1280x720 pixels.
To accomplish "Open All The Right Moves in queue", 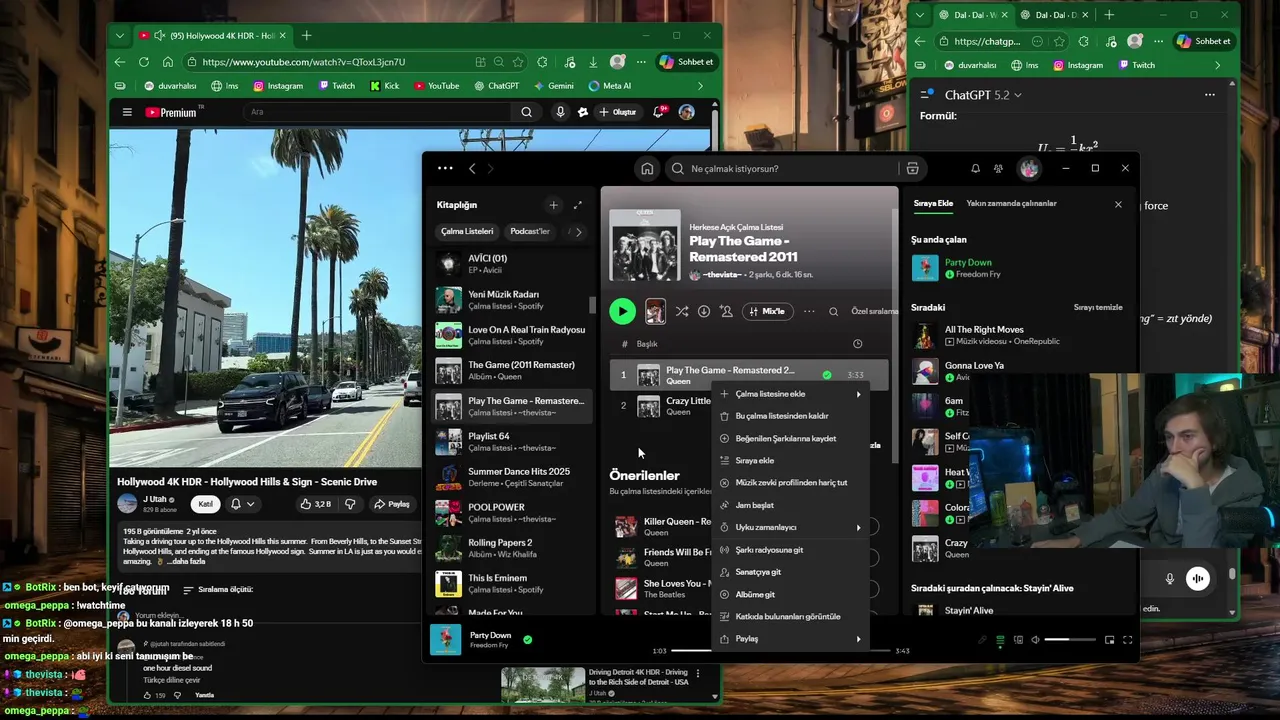I will 1018,335.
